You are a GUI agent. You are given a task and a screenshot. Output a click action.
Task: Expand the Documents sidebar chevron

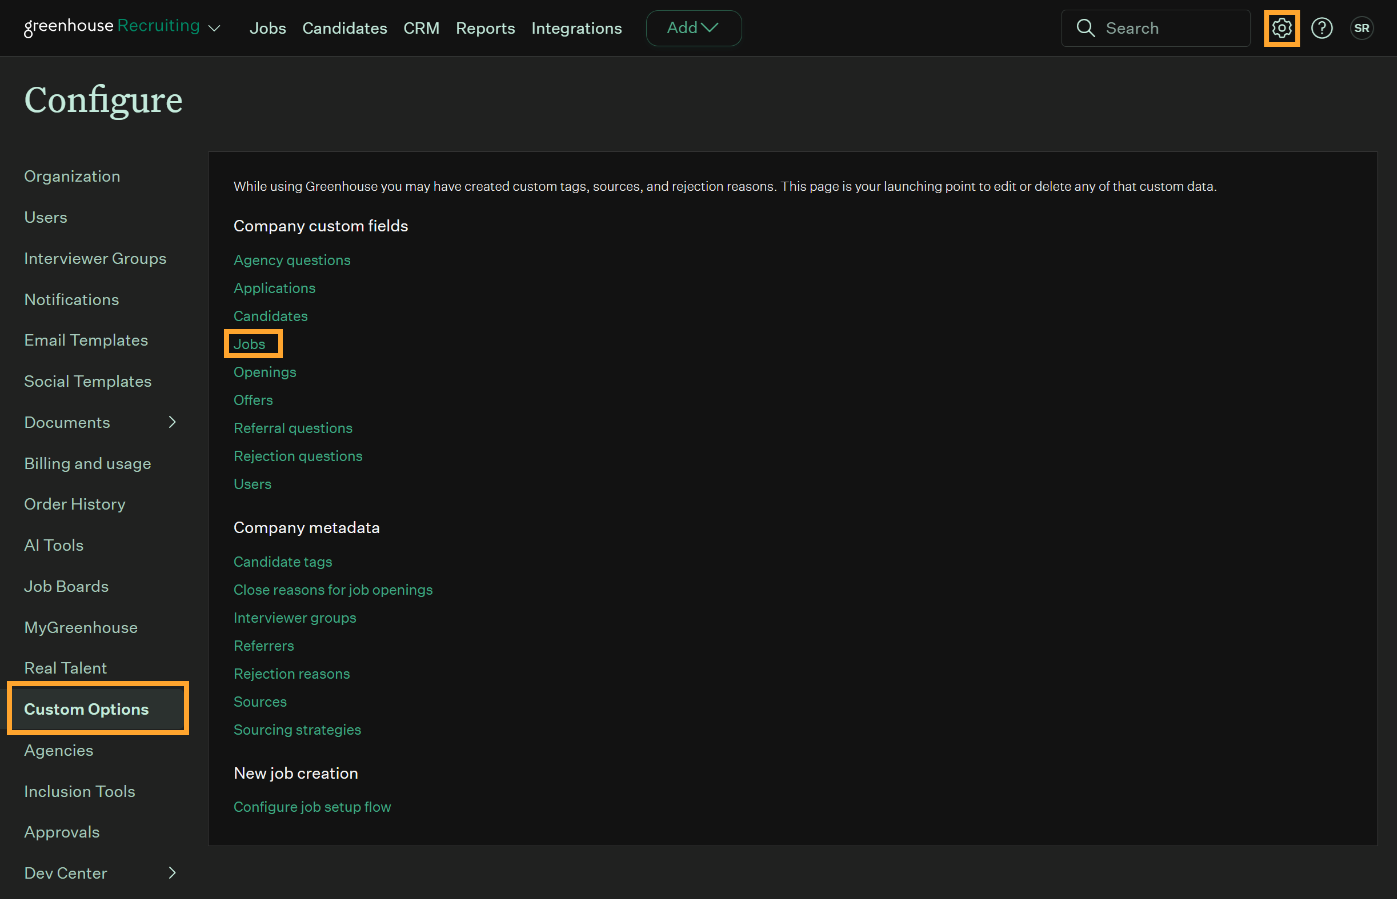[172, 422]
